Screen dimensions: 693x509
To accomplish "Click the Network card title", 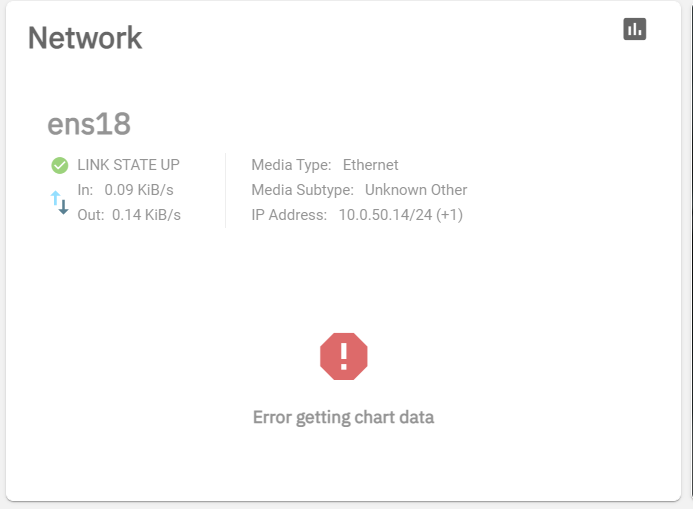I will point(85,38).
